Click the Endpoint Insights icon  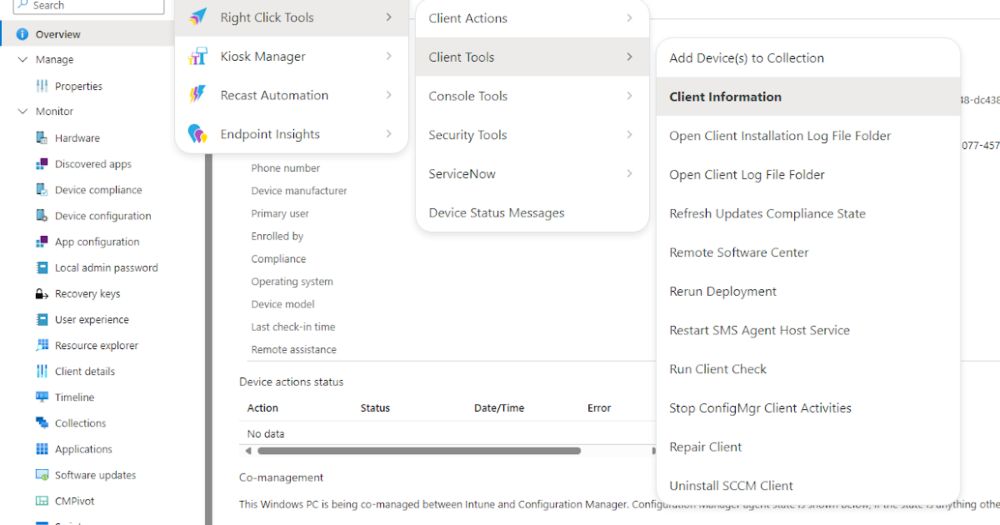point(198,134)
